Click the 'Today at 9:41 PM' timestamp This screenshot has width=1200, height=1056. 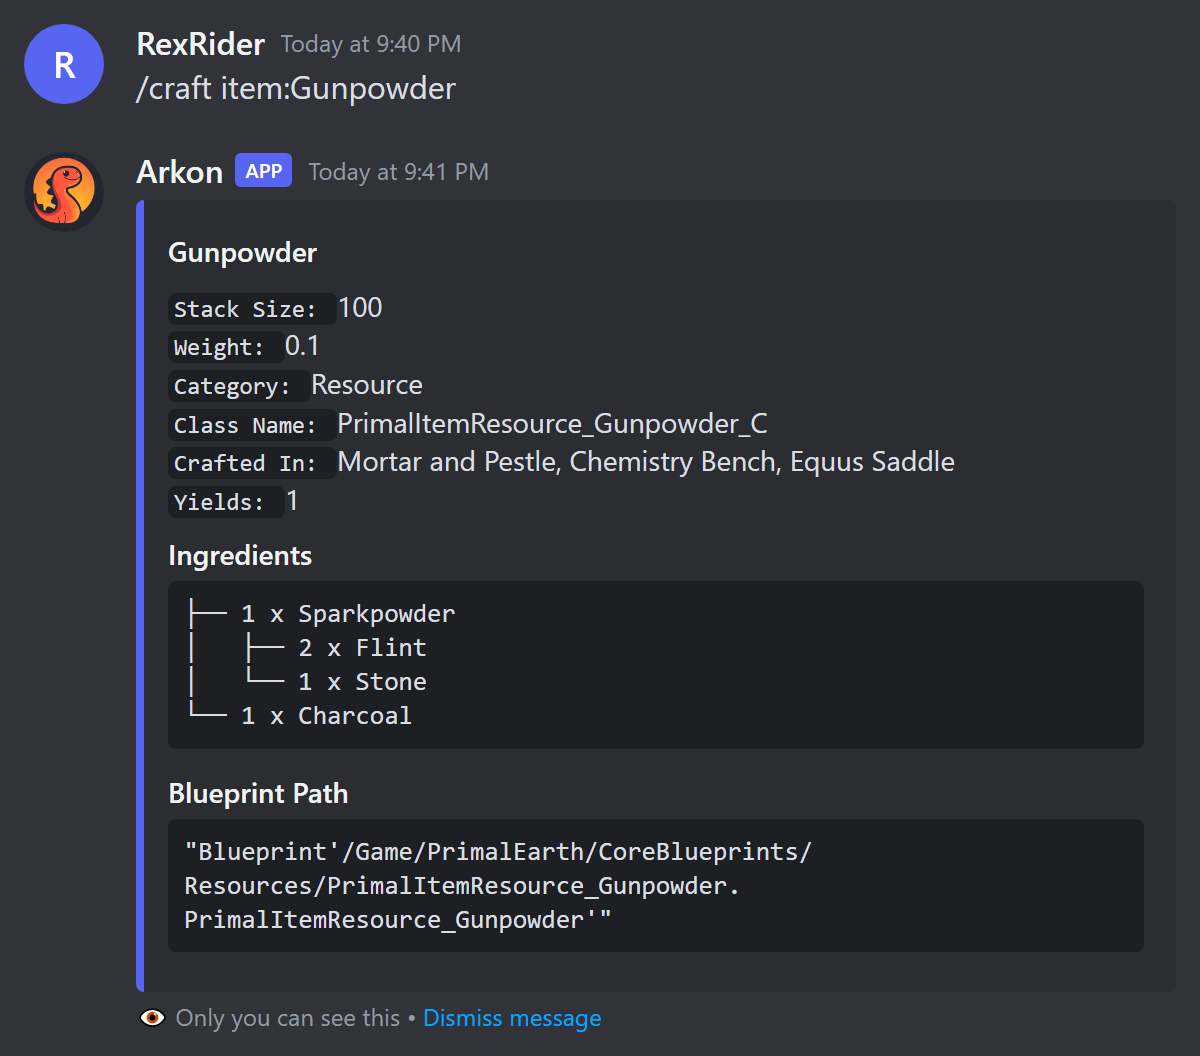click(x=398, y=172)
